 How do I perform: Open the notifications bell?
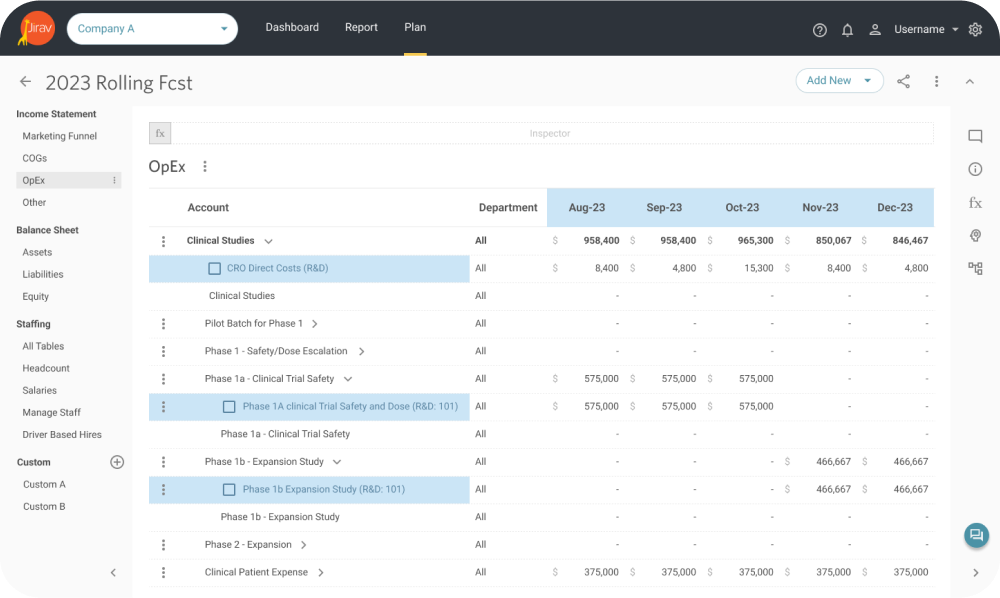tap(847, 30)
